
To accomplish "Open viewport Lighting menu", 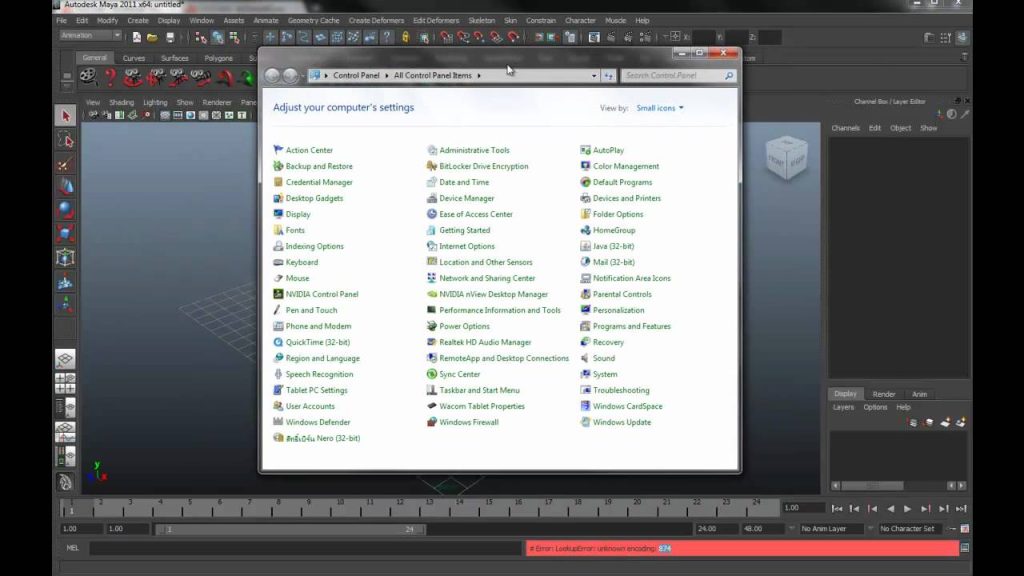I will tap(155, 103).
